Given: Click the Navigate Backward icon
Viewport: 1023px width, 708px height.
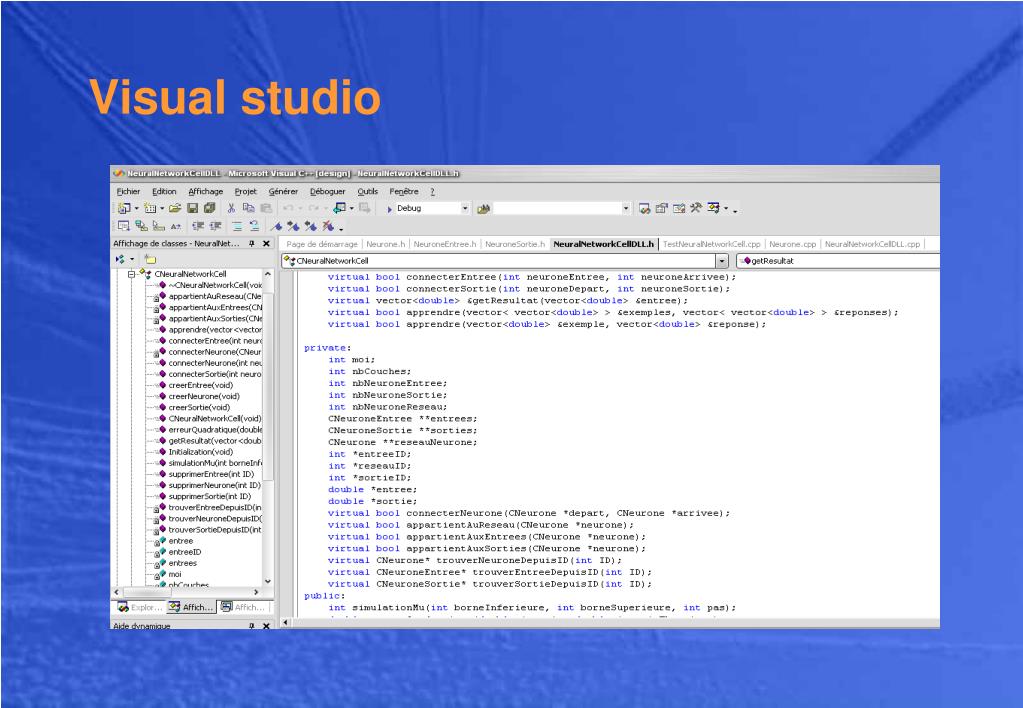Looking at the screenshot, I should click(x=340, y=208).
